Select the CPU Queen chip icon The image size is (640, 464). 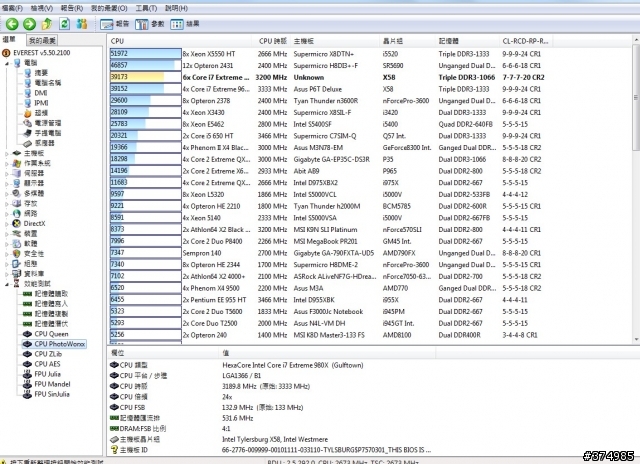click(27, 334)
